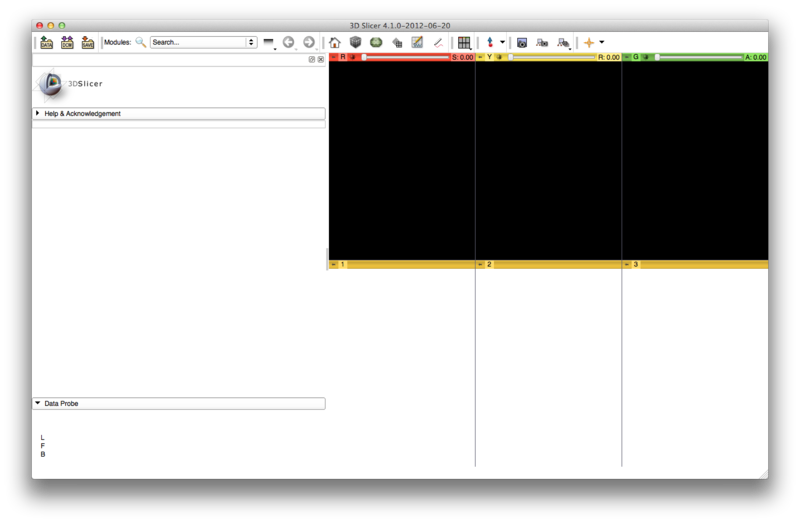Image resolution: width=800 pixels, height=523 pixels.
Task: Toggle link icon in Green slice bar
Action: (646, 58)
